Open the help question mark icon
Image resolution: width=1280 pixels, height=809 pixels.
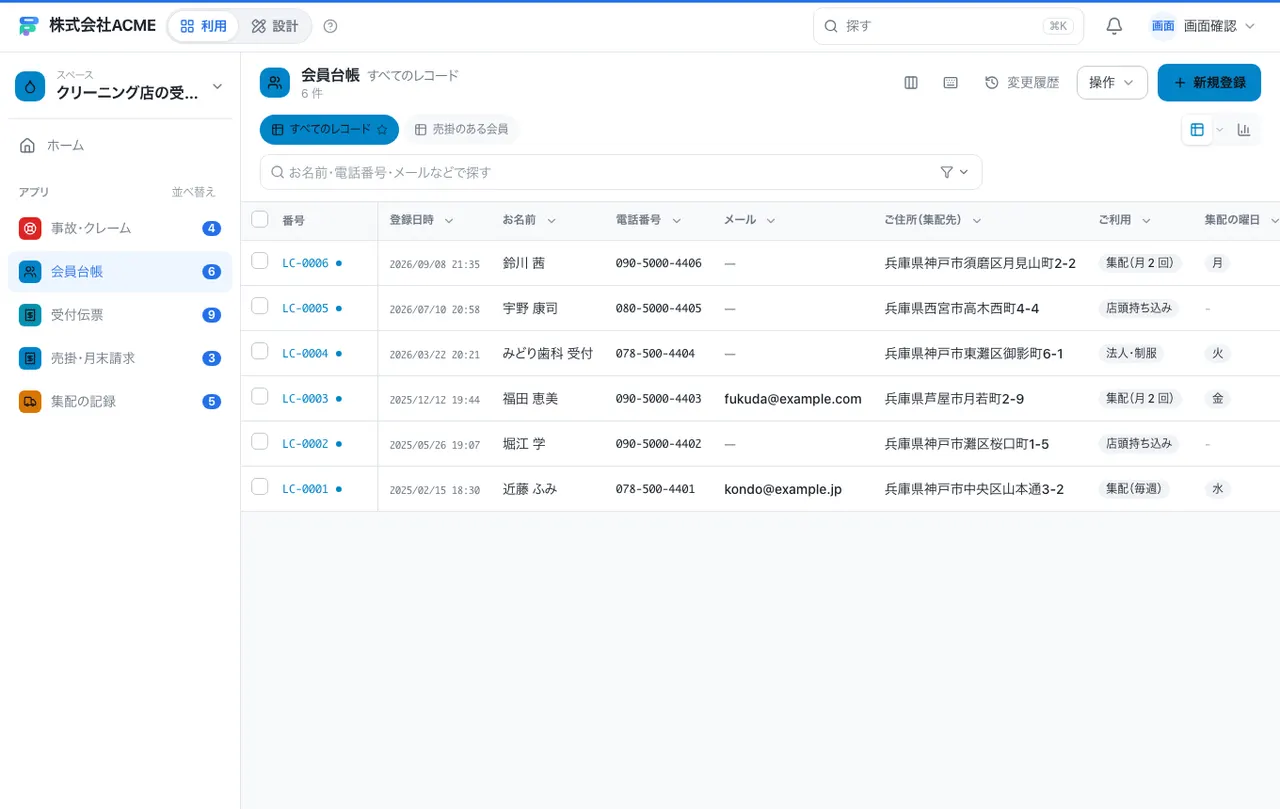(x=331, y=26)
